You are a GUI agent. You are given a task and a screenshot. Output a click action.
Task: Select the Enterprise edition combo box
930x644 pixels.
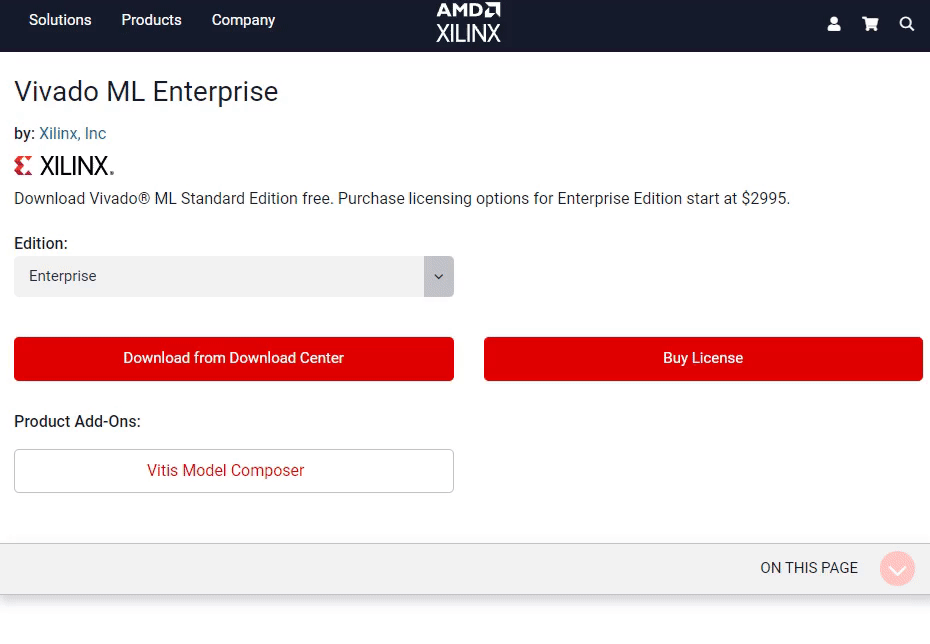pyautogui.click(x=234, y=276)
